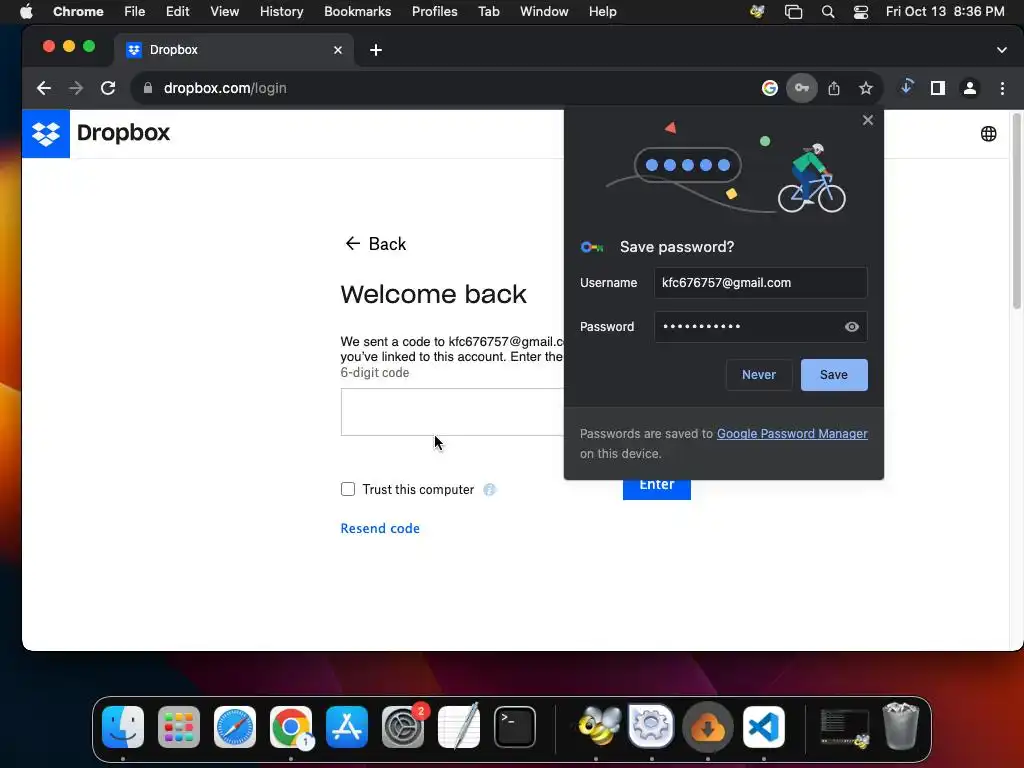Go back to previous page
The image size is (1024, 768).
(44, 88)
